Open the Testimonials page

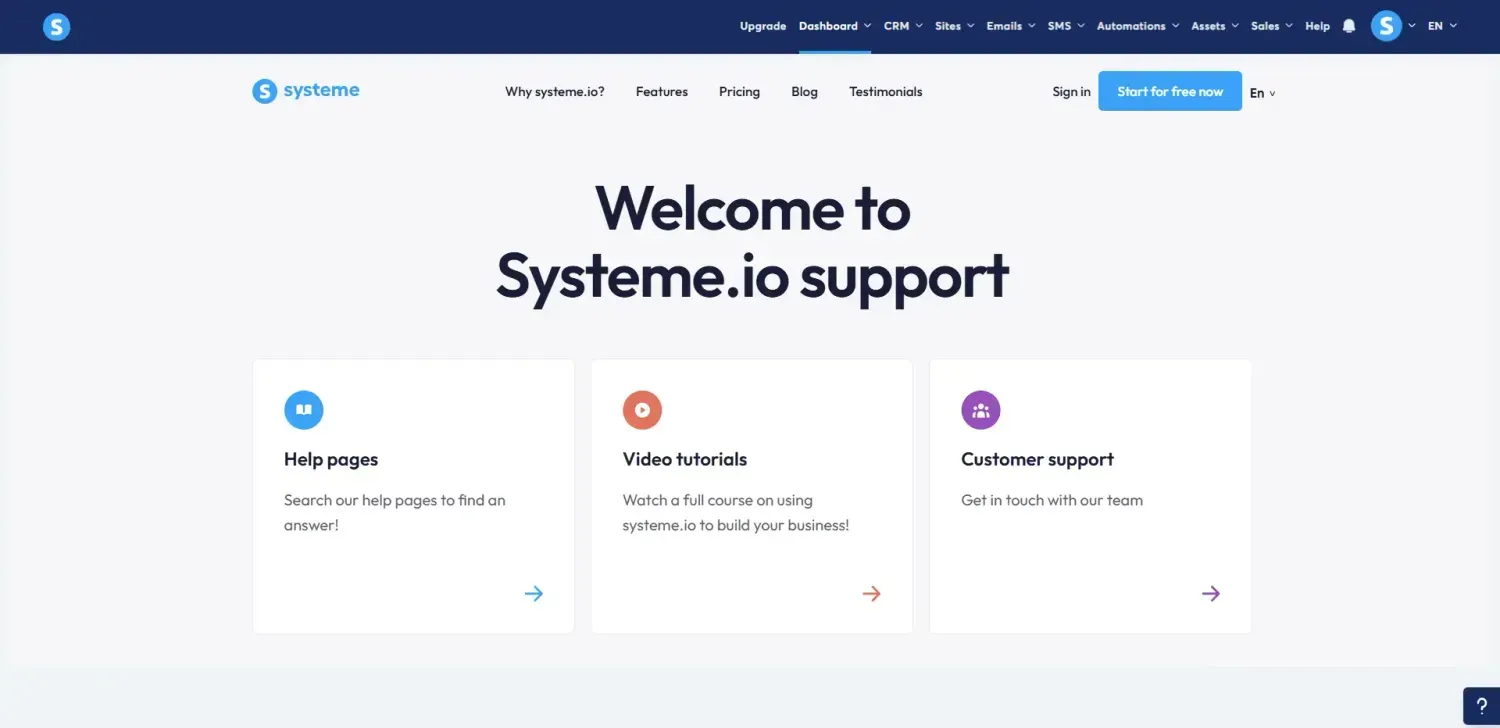886,91
